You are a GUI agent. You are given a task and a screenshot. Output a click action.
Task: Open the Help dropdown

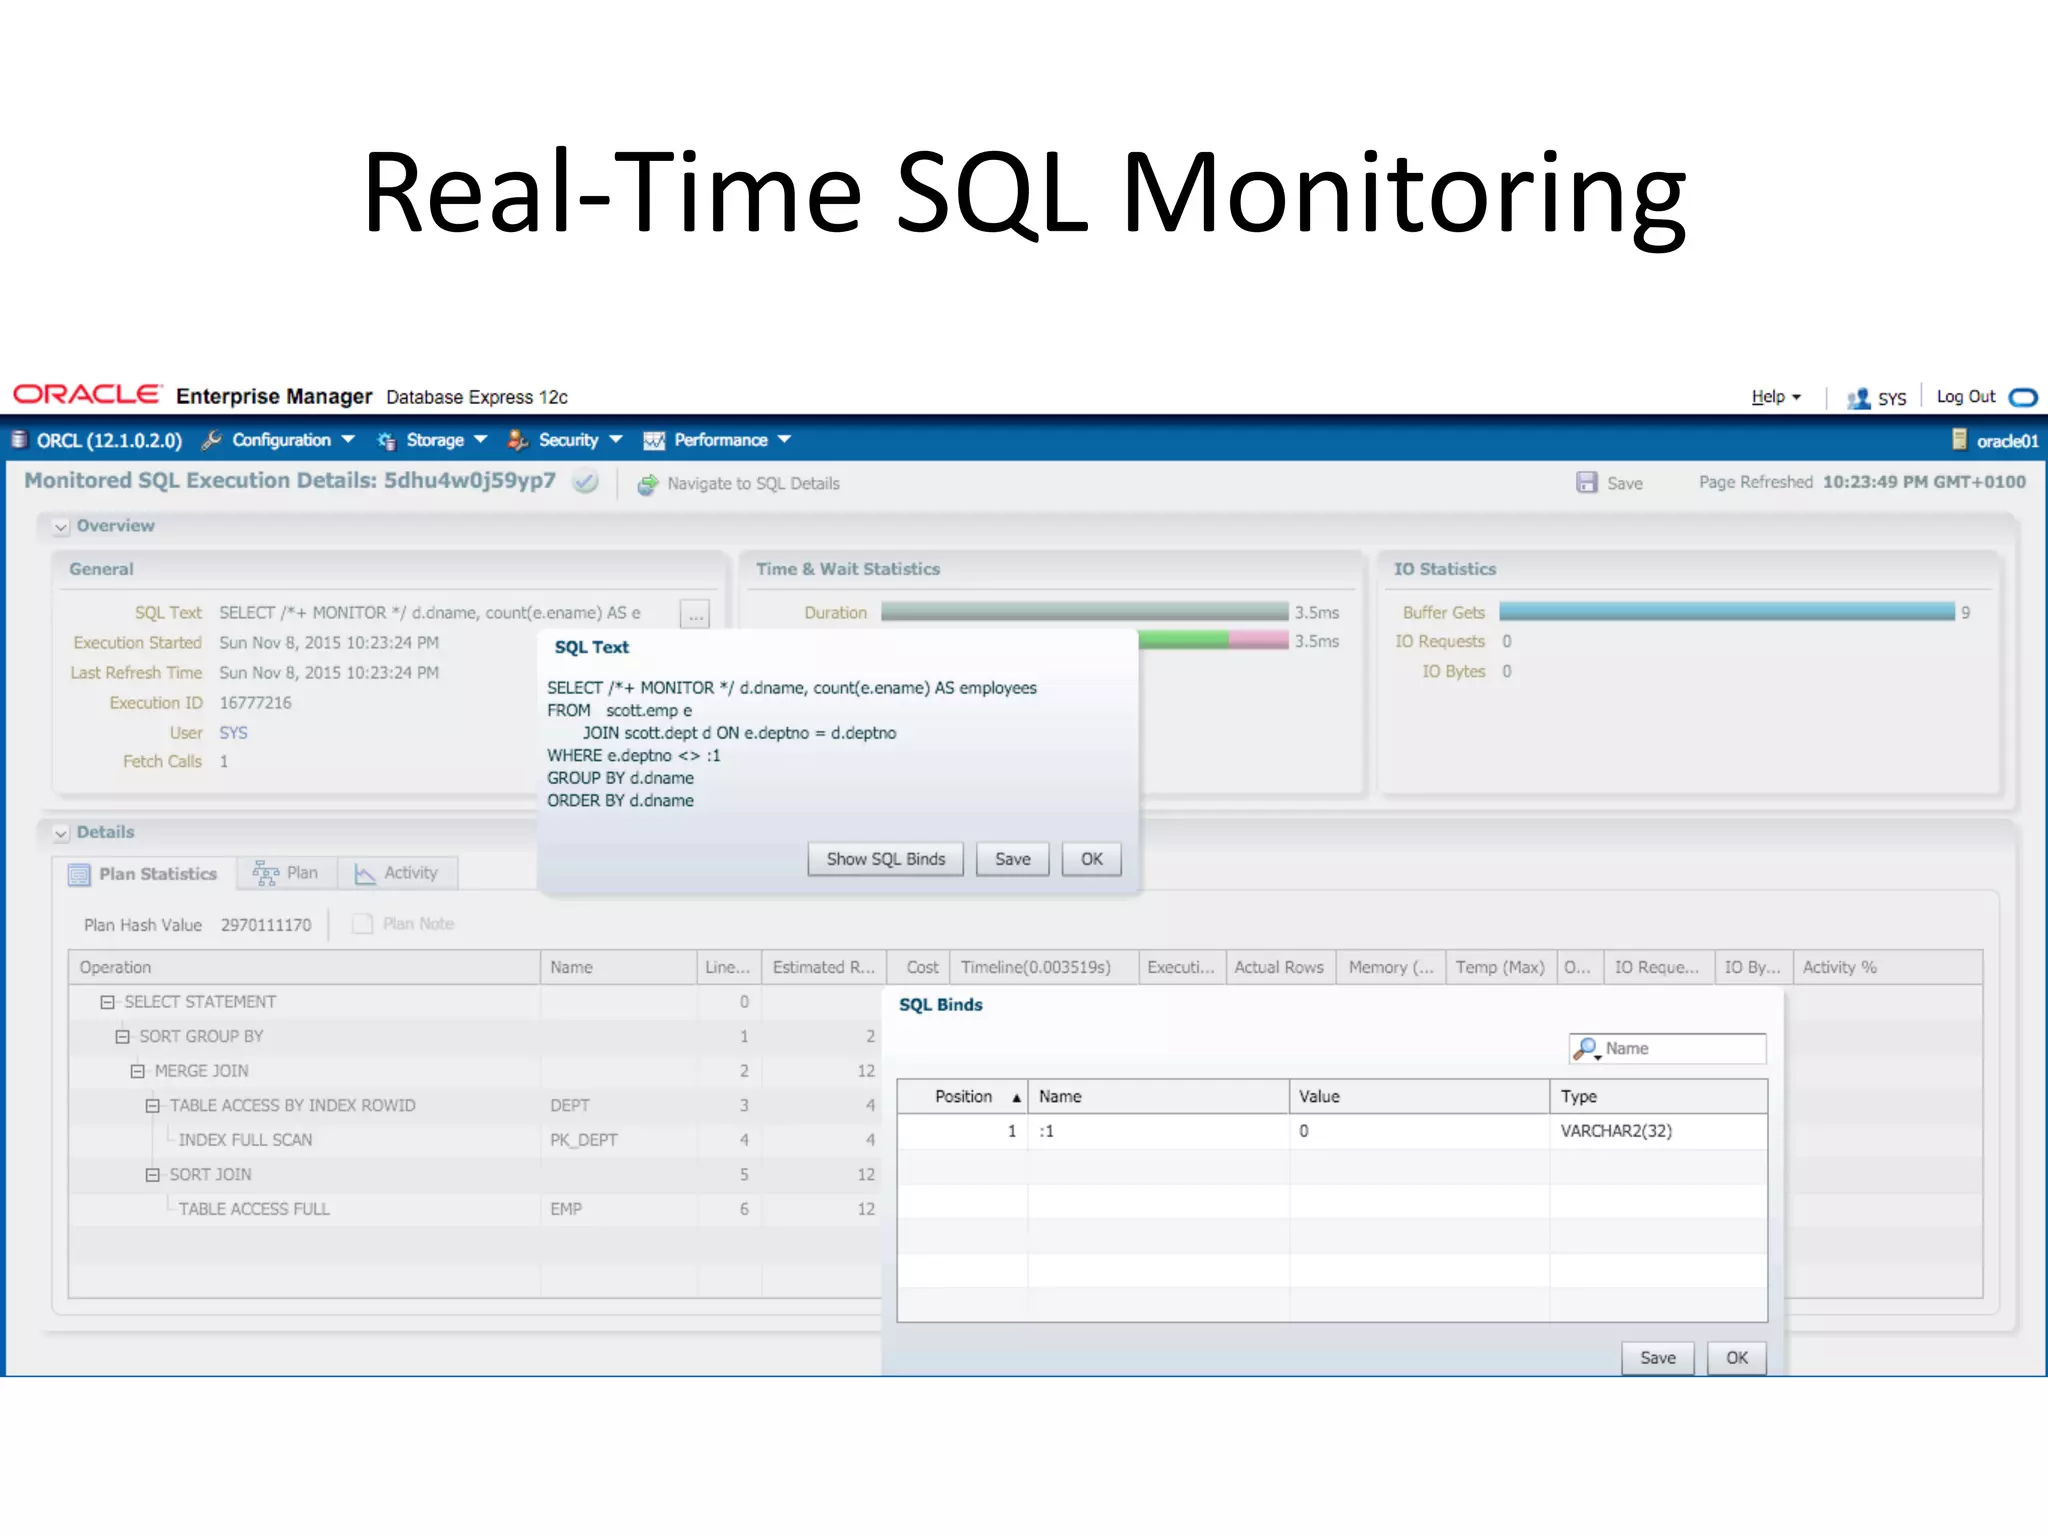tap(1775, 397)
